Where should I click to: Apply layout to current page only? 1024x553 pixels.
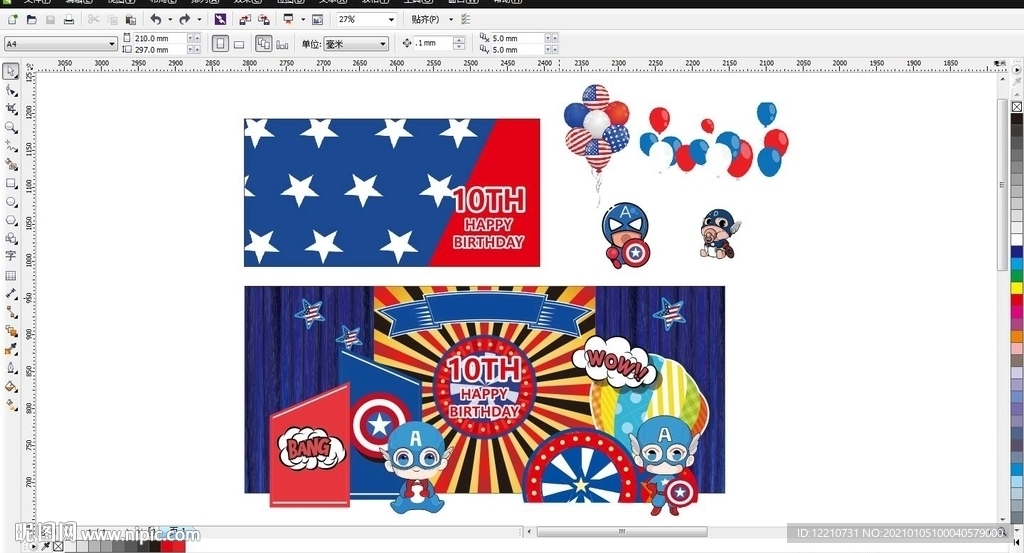(x=282, y=44)
